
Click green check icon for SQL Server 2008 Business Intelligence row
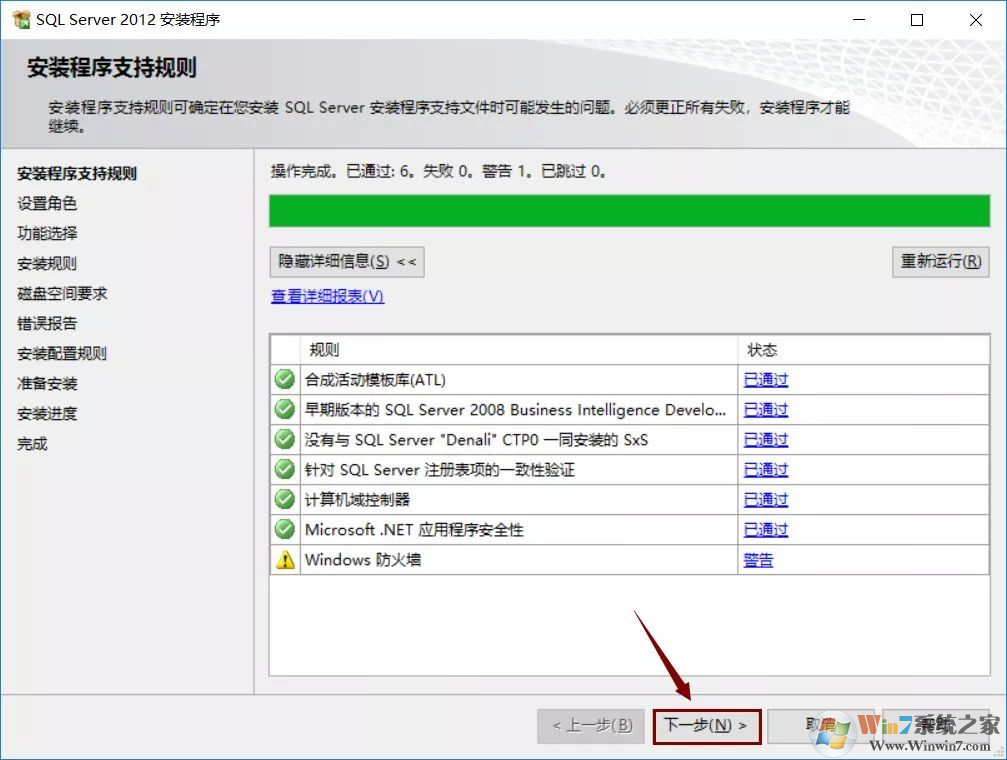click(x=285, y=409)
